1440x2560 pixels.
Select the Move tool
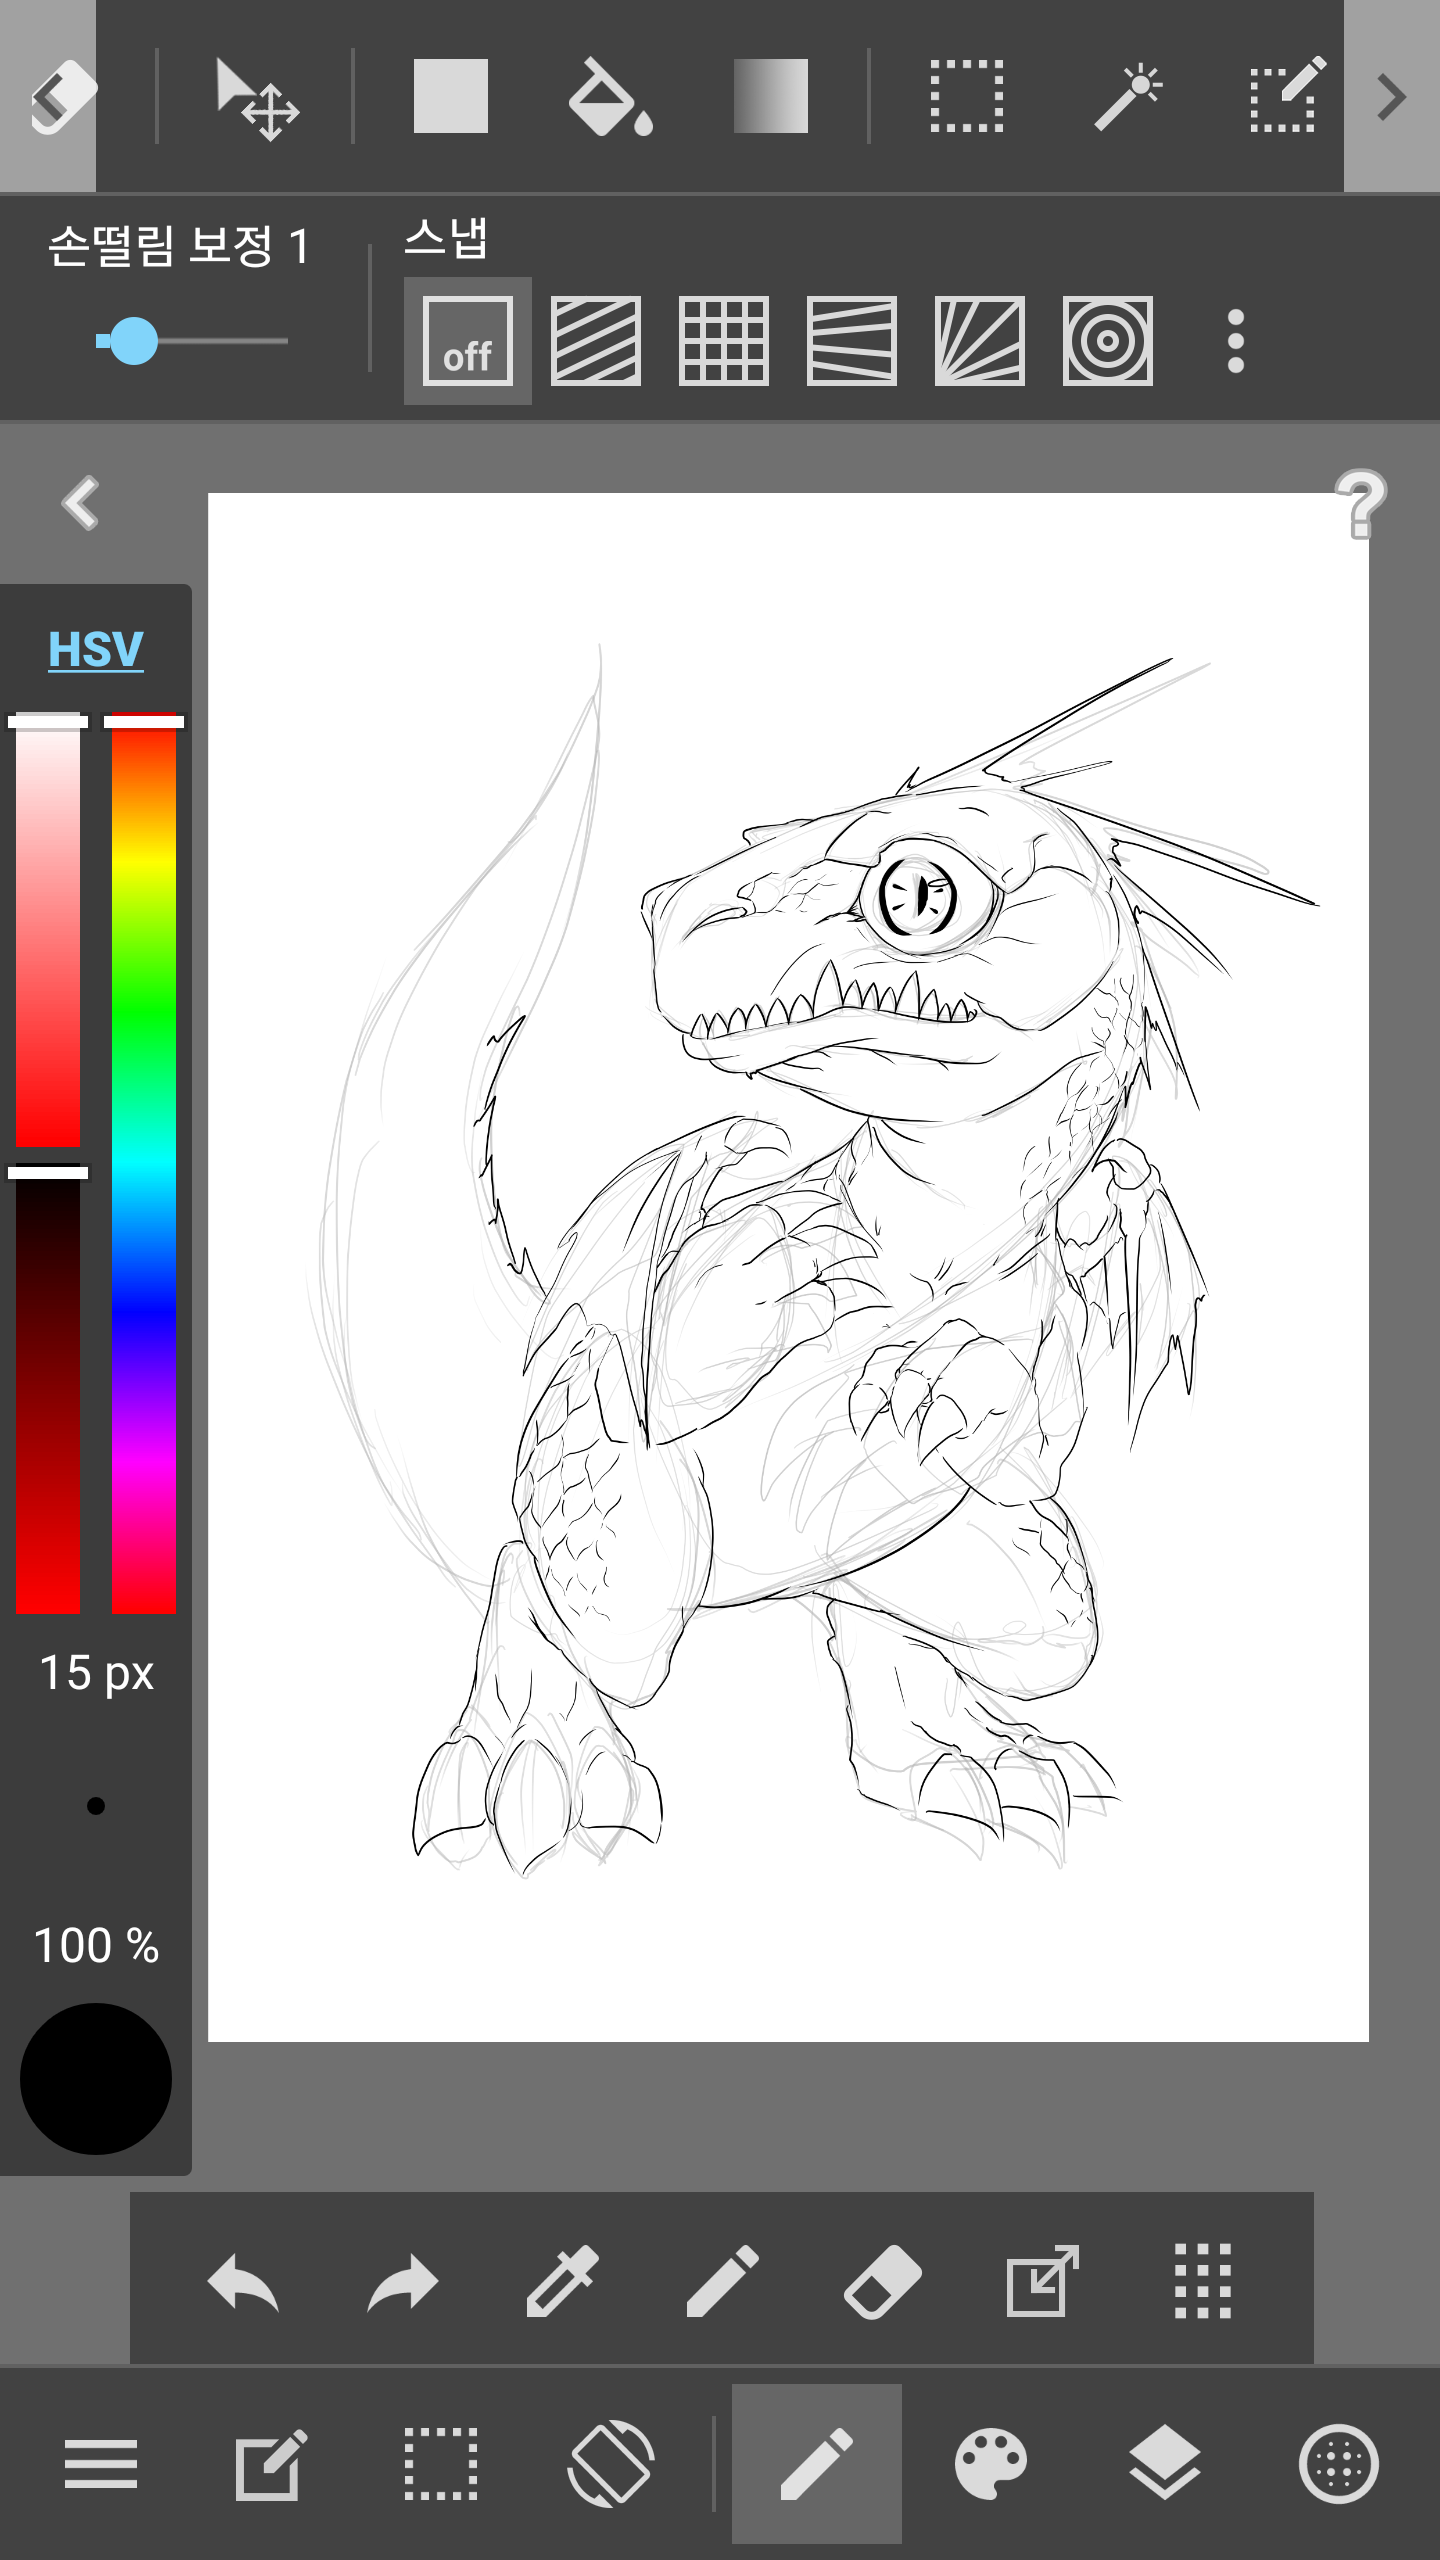click(x=257, y=98)
